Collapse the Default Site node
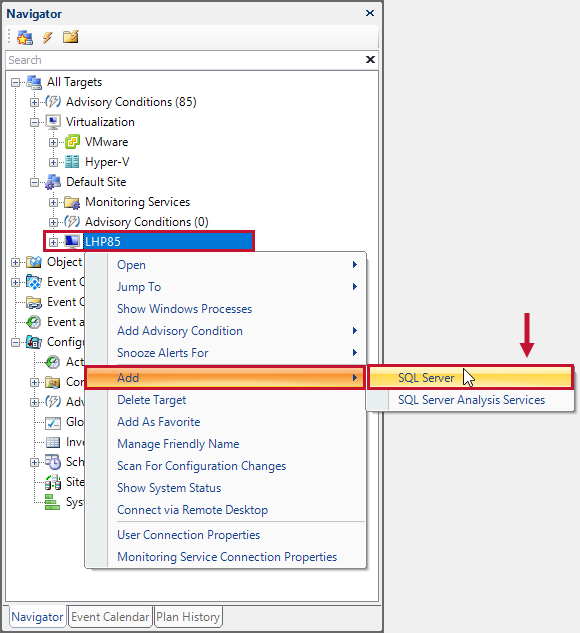Screen dimensions: 580x633 tap(34, 182)
